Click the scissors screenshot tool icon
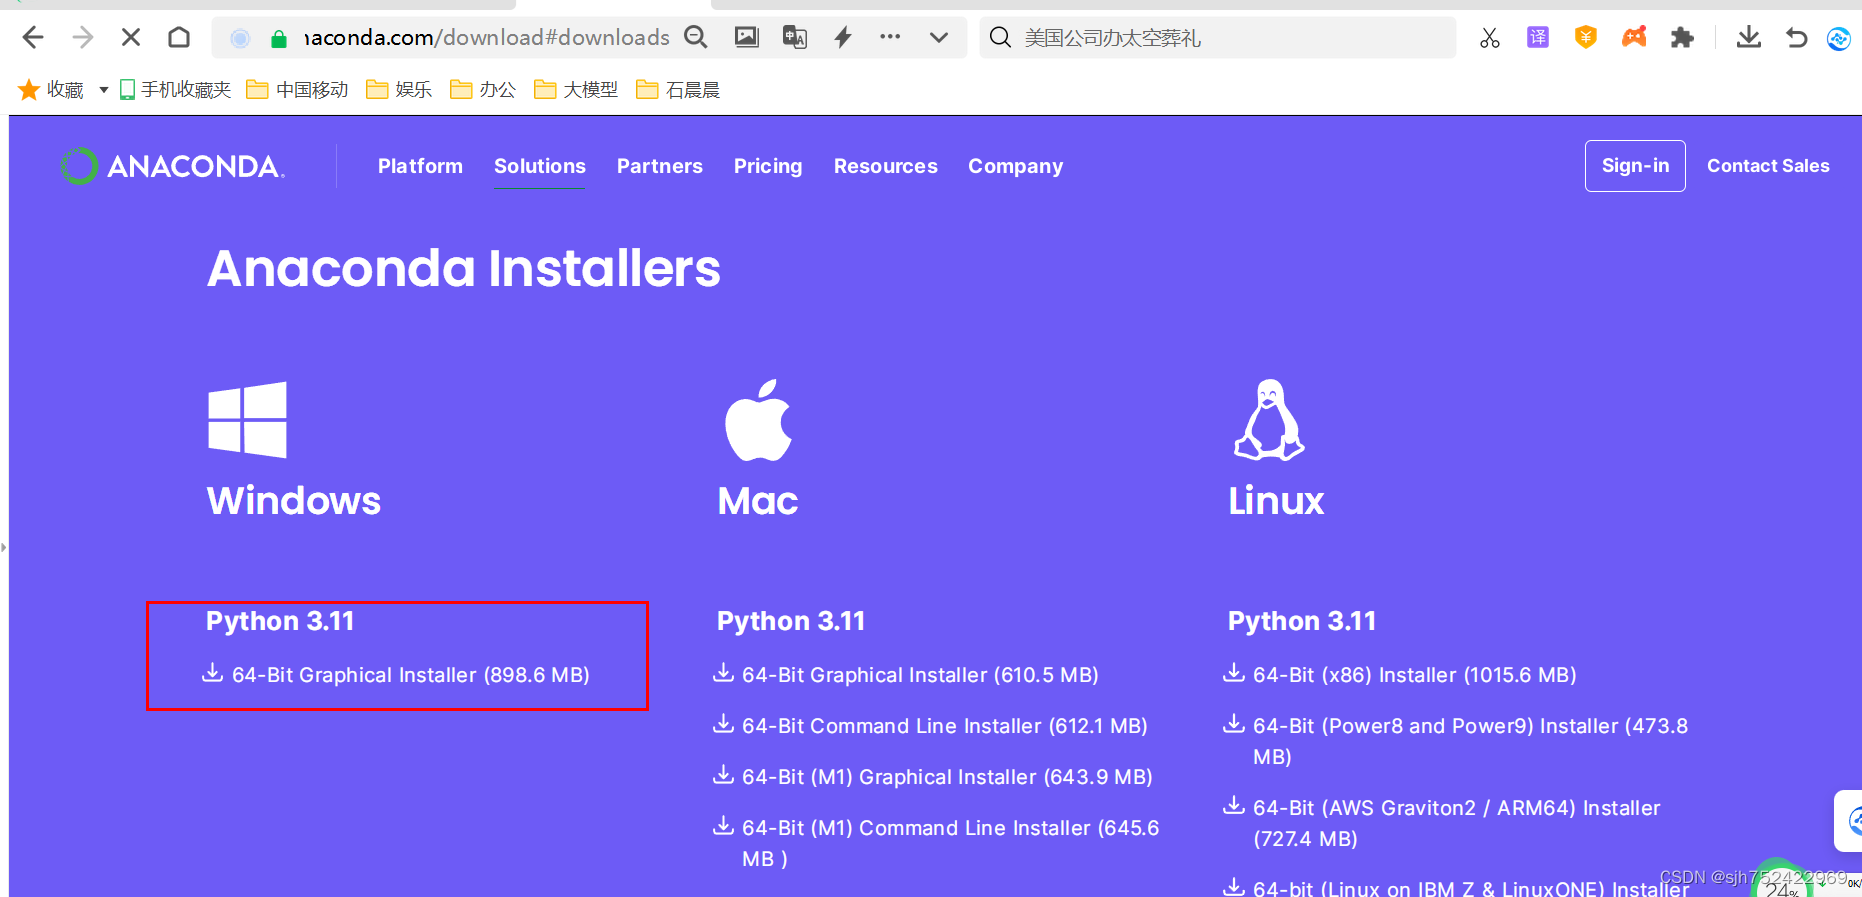This screenshot has width=1862, height=897. click(x=1490, y=38)
